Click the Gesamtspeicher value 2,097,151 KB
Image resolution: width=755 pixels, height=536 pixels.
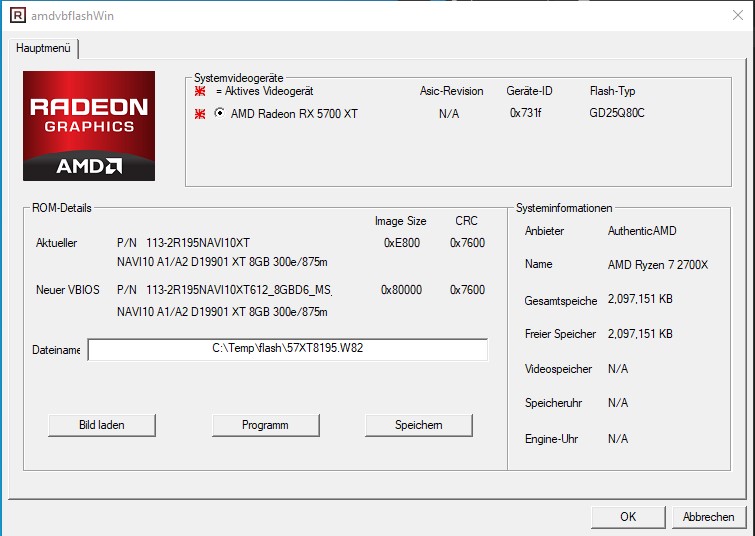click(x=640, y=299)
